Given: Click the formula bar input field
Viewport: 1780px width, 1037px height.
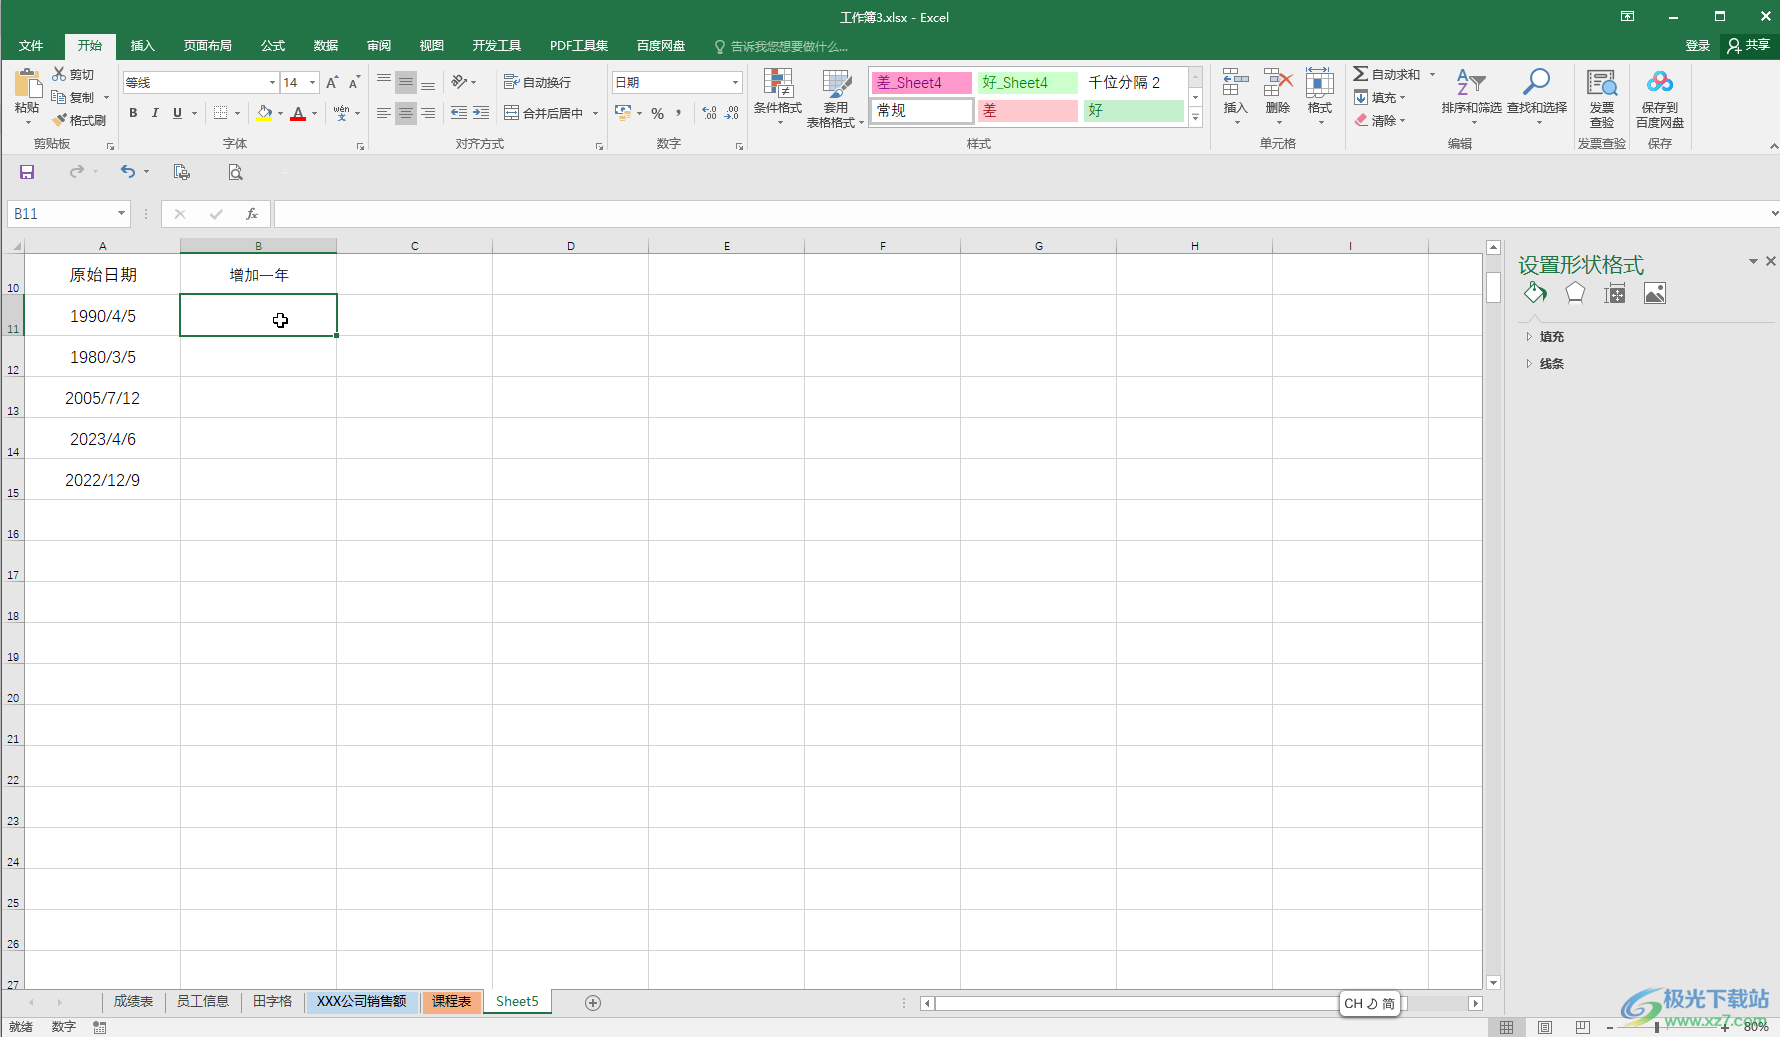Looking at the screenshot, I should click(1020, 213).
